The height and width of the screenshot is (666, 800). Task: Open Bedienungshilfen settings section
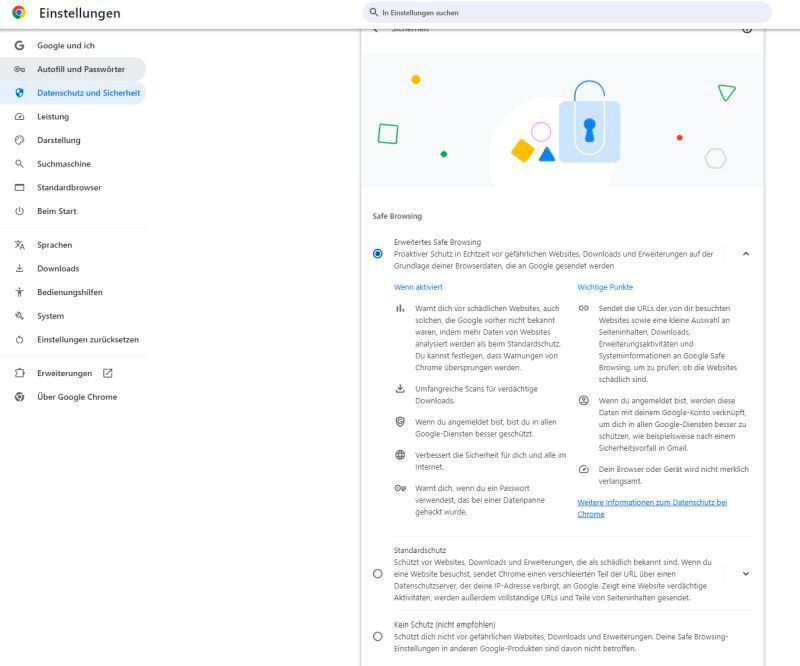coord(73,292)
